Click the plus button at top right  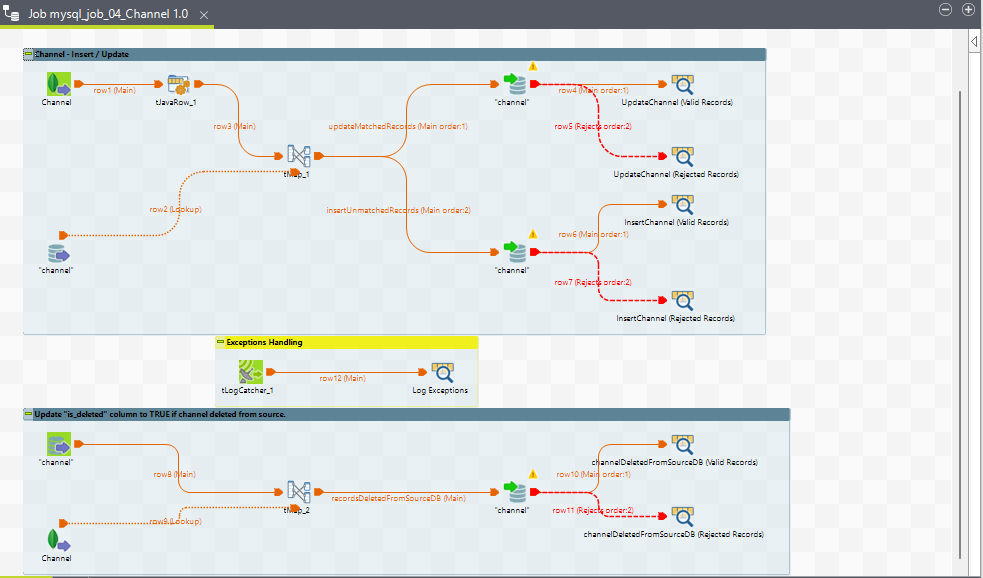[x=968, y=9]
